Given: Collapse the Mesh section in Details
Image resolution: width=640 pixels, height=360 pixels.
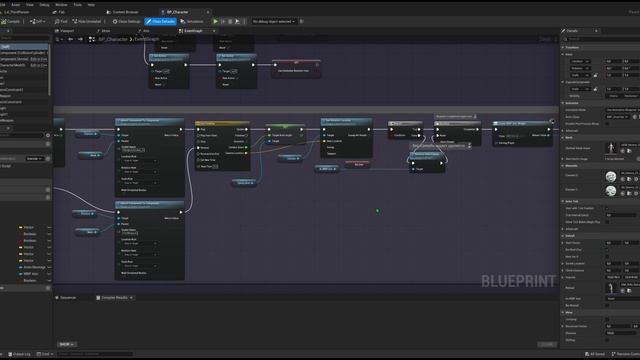Looking at the screenshot, I should [x=562, y=138].
